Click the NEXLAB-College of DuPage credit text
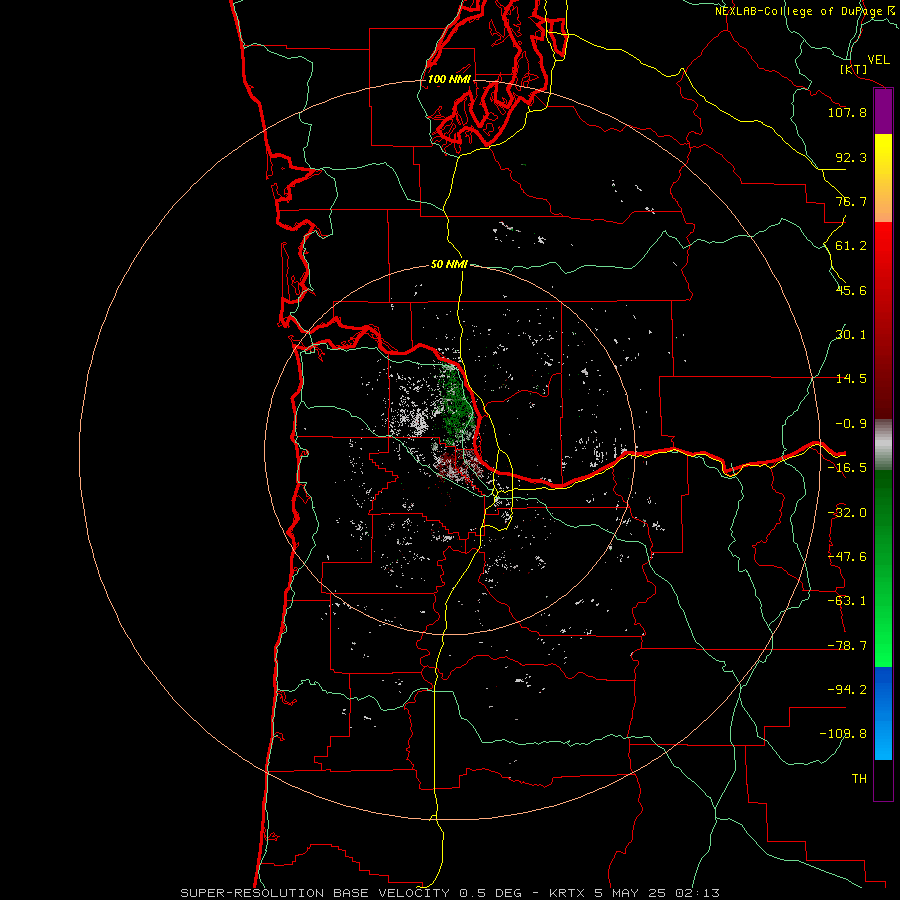 tap(806, 11)
